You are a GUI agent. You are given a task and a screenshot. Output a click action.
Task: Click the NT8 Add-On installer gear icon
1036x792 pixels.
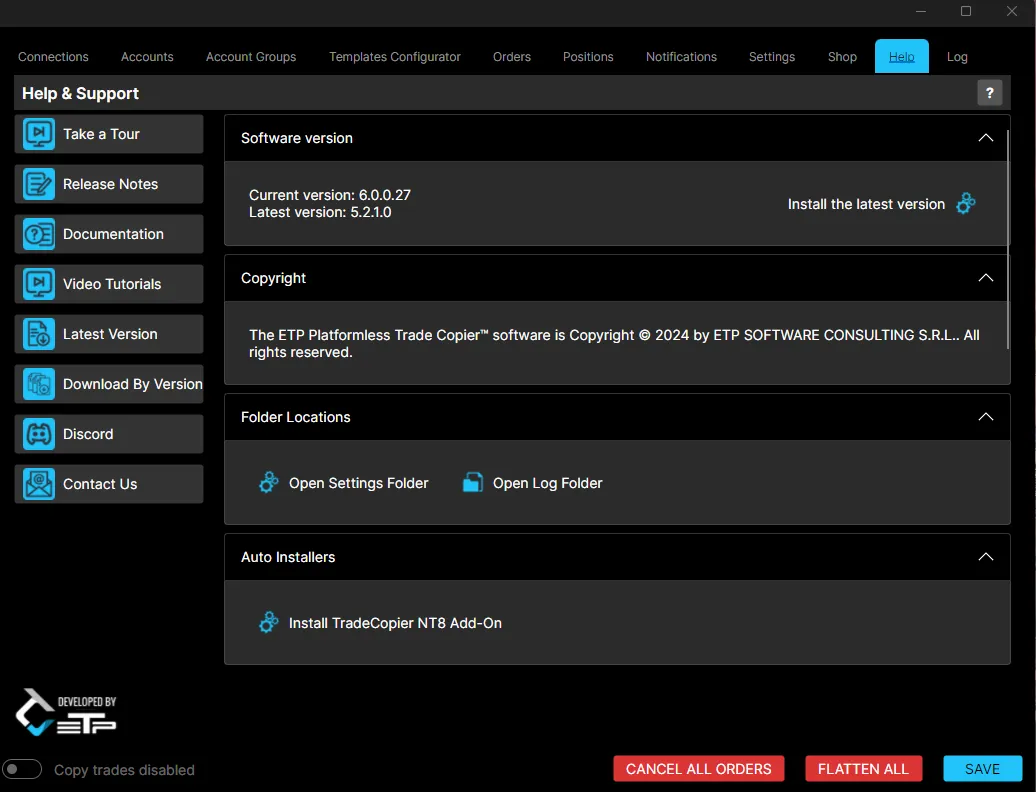(268, 622)
